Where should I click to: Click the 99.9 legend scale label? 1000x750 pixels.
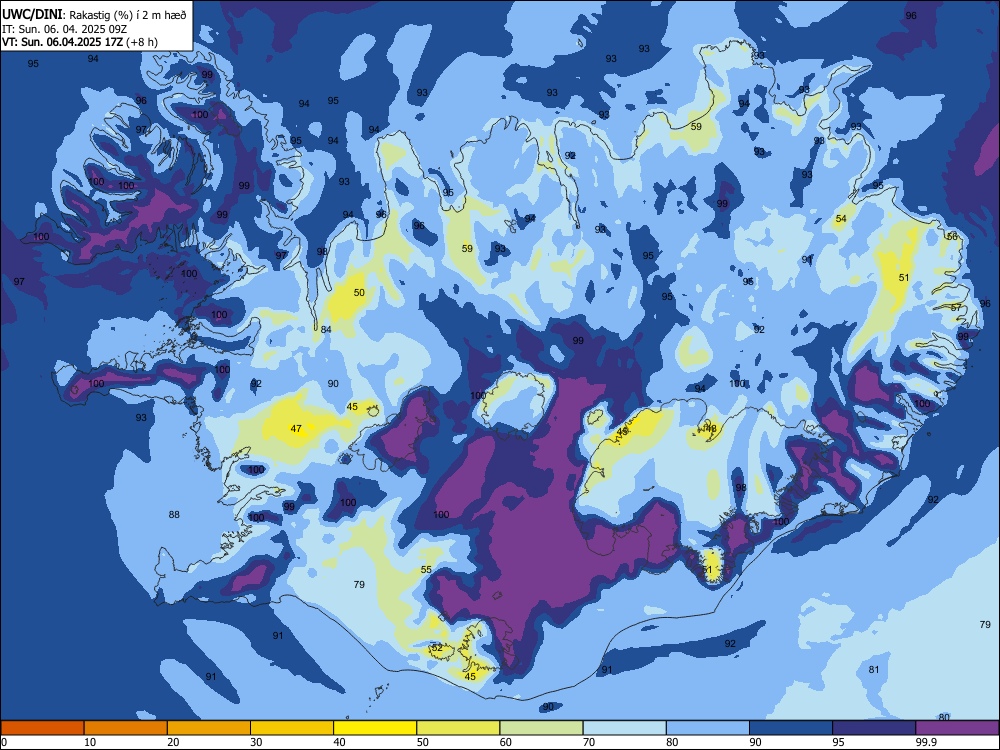925,742
